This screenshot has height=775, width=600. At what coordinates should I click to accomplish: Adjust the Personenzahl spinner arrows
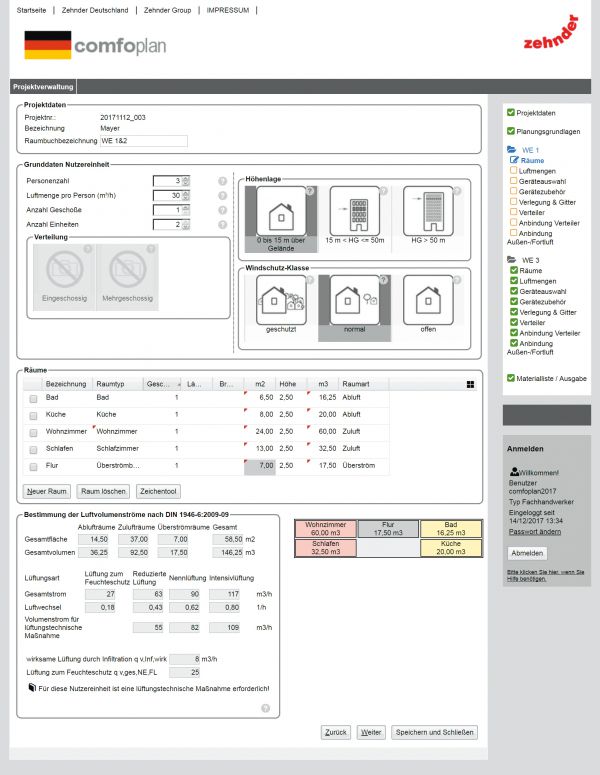point(185,181)
